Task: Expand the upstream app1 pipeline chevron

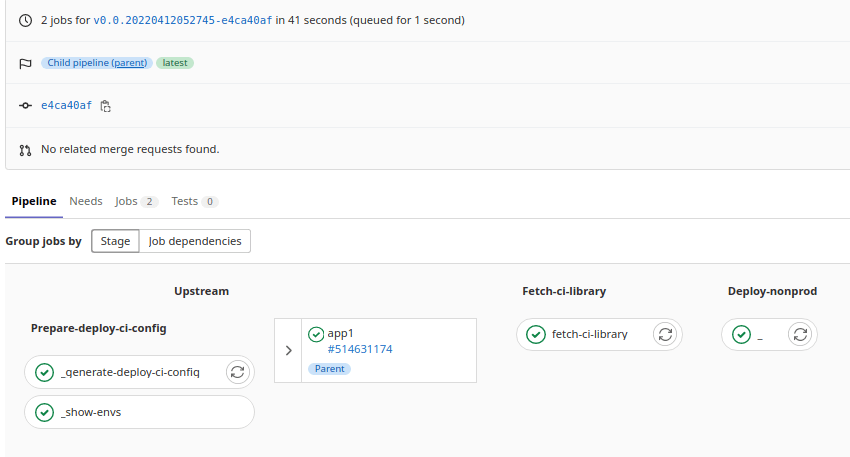Action: [288, 350]
